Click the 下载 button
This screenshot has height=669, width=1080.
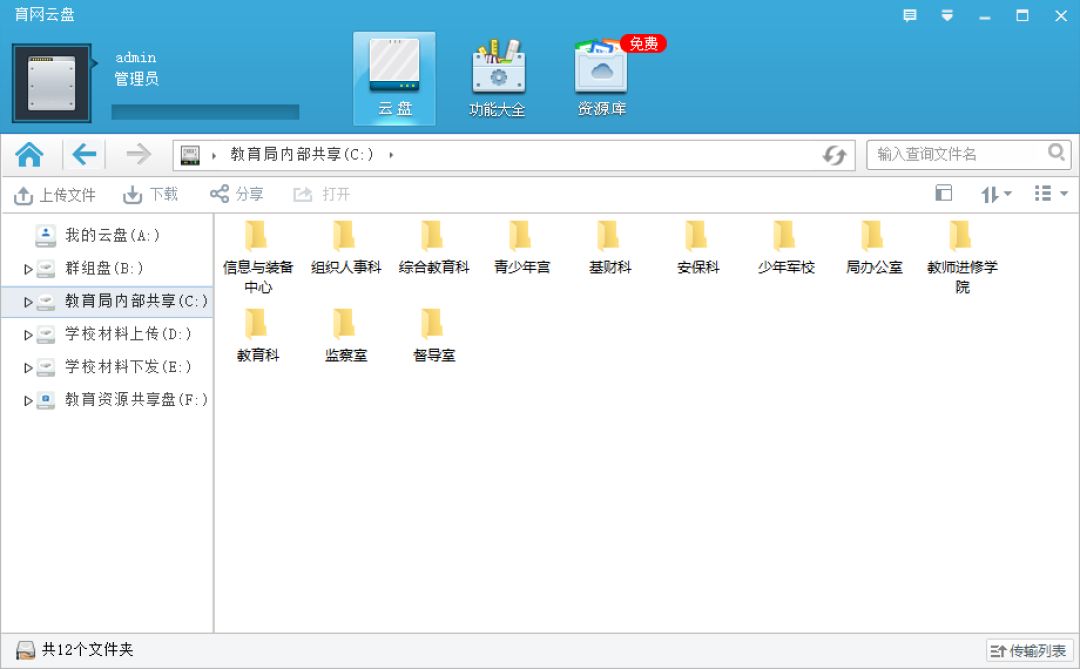(150, 195)
